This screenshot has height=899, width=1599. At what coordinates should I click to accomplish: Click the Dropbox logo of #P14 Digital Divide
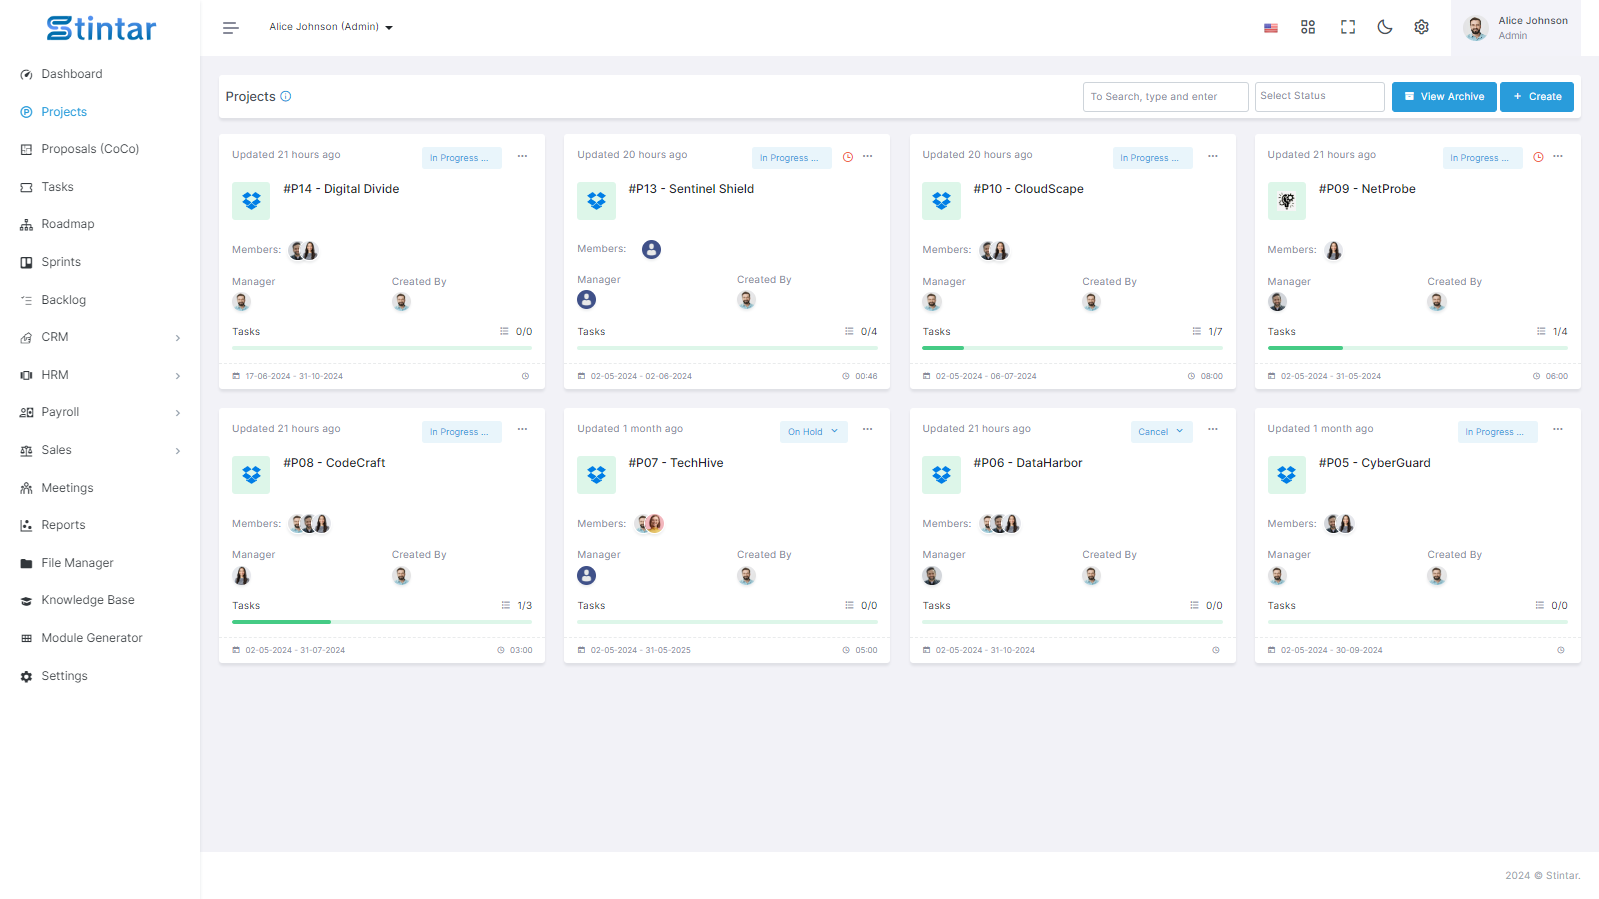coord(251,201)
